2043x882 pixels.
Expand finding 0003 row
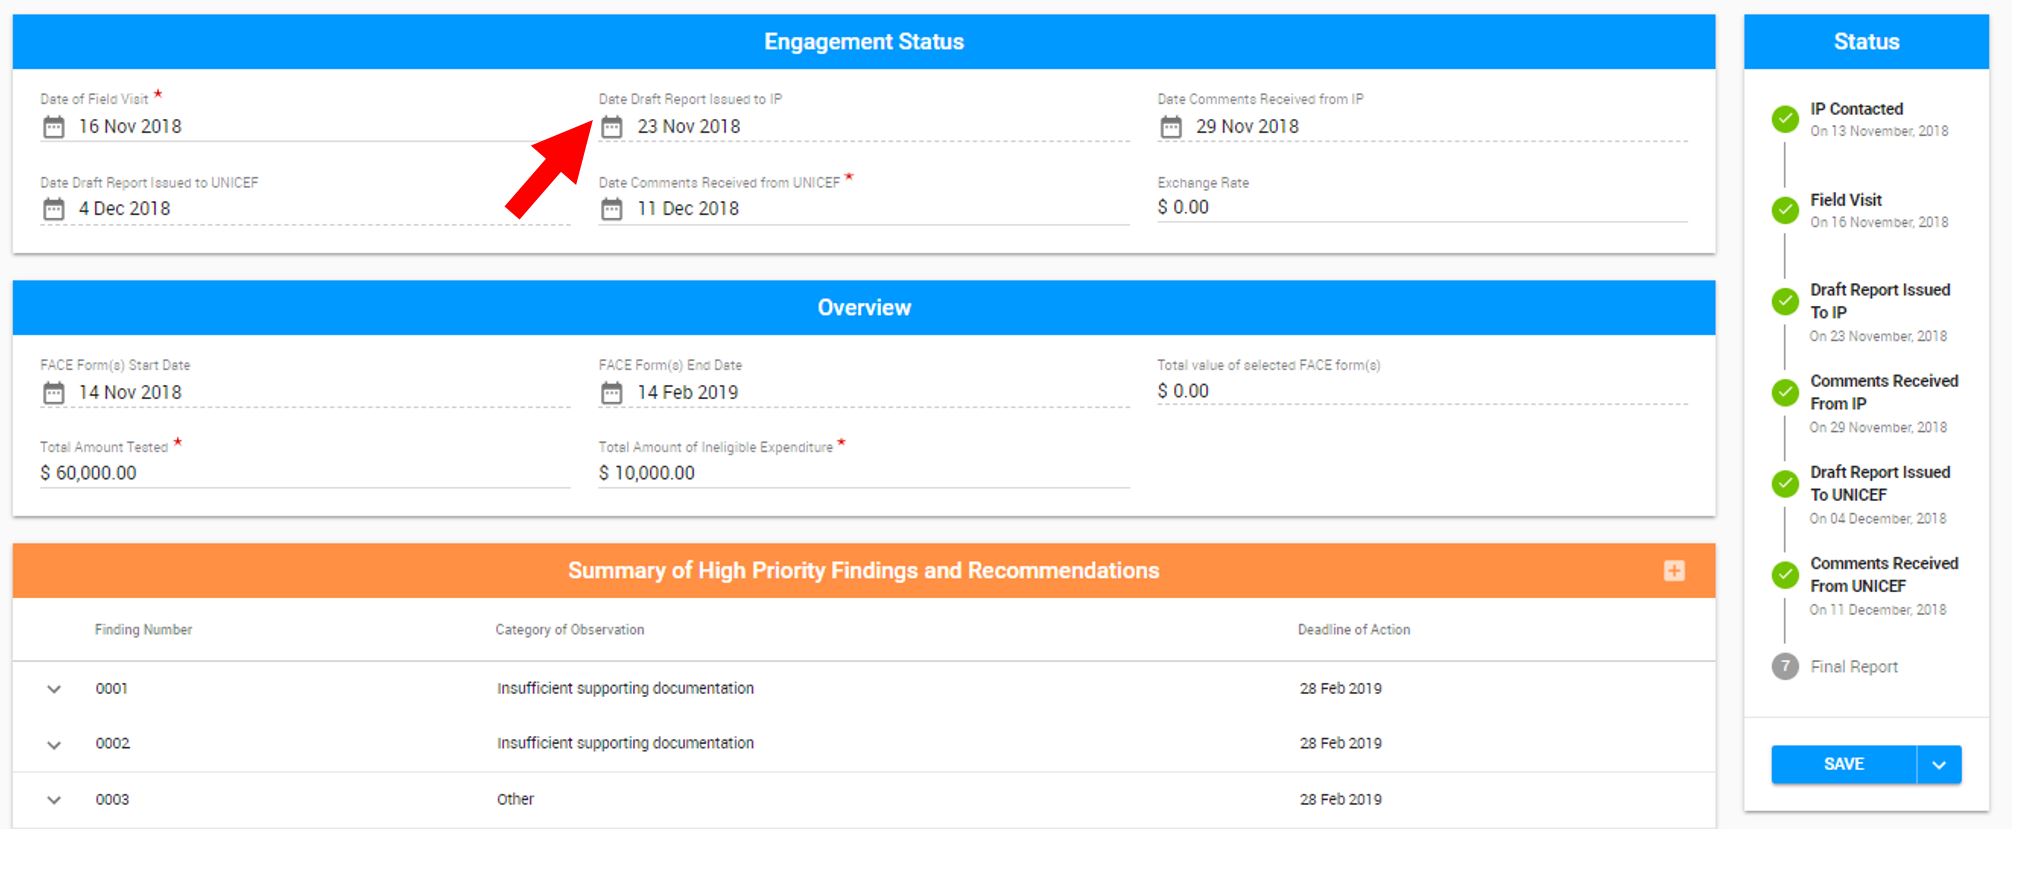(54, 800)
